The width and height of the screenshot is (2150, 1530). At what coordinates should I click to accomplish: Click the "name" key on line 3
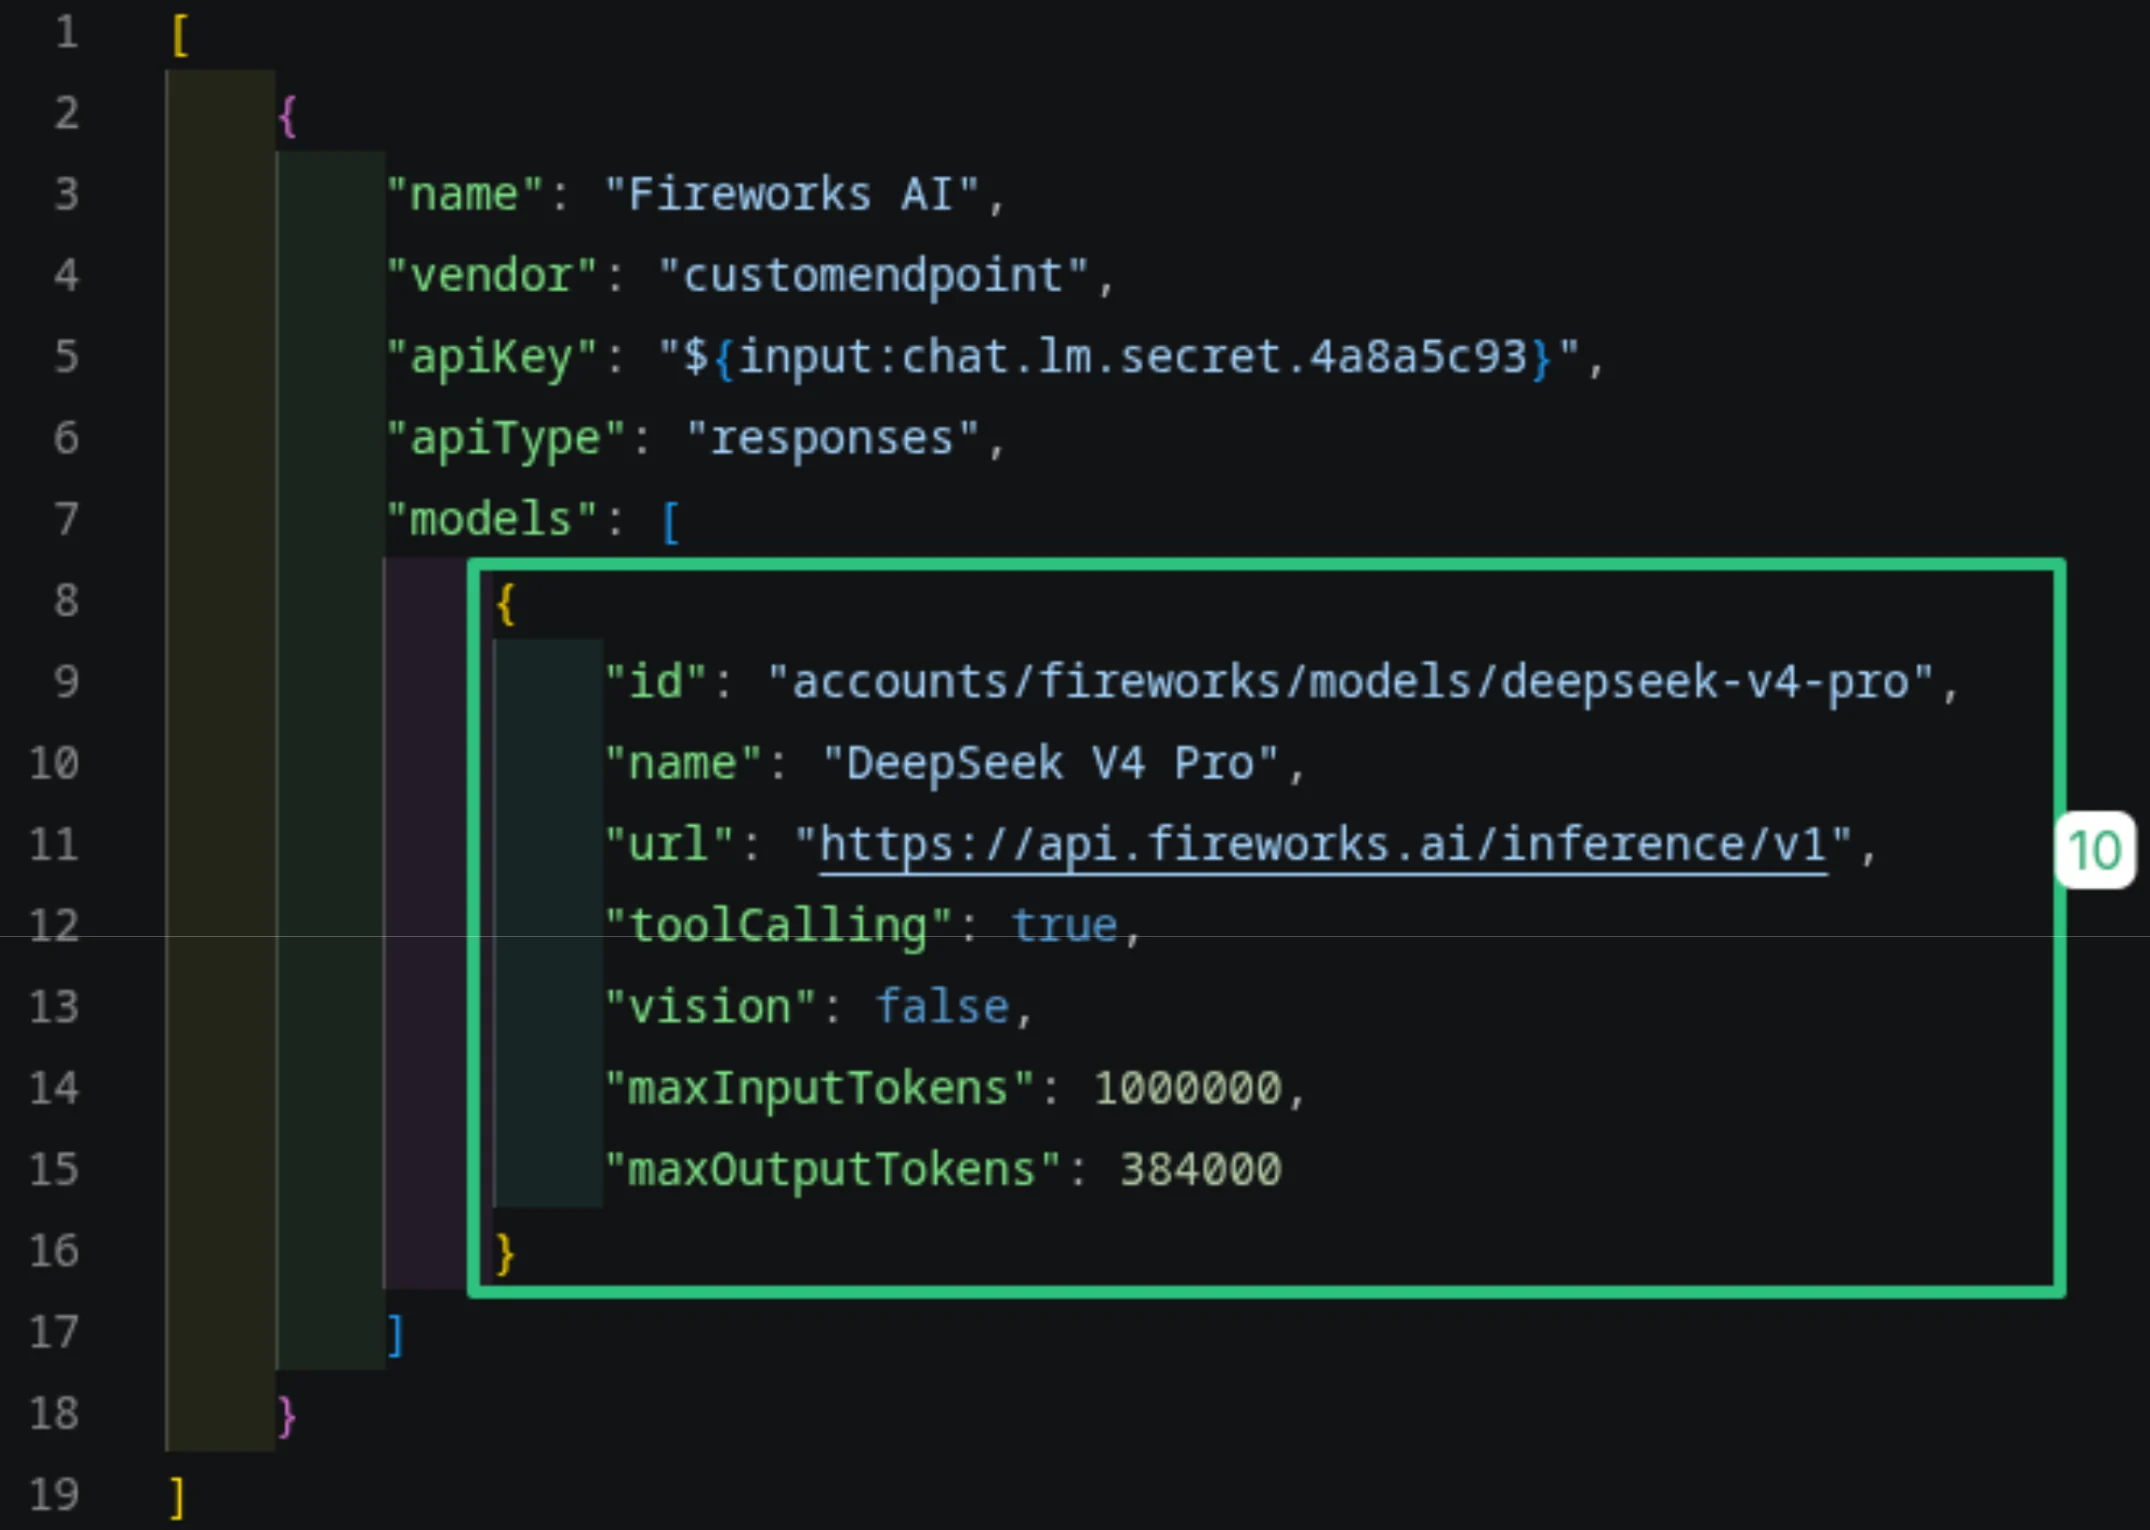[464, 194]
